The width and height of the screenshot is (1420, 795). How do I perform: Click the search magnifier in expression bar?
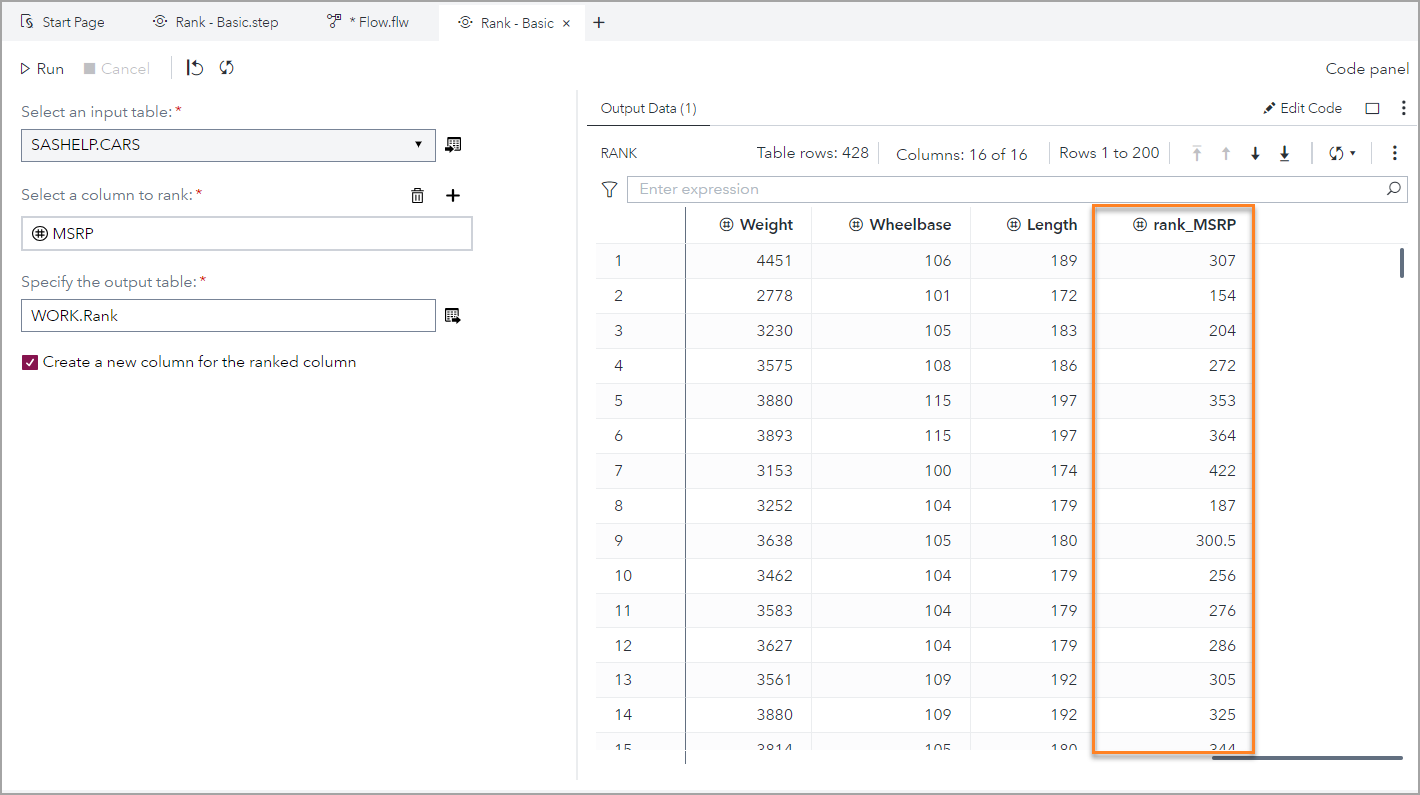point(1394,188)
